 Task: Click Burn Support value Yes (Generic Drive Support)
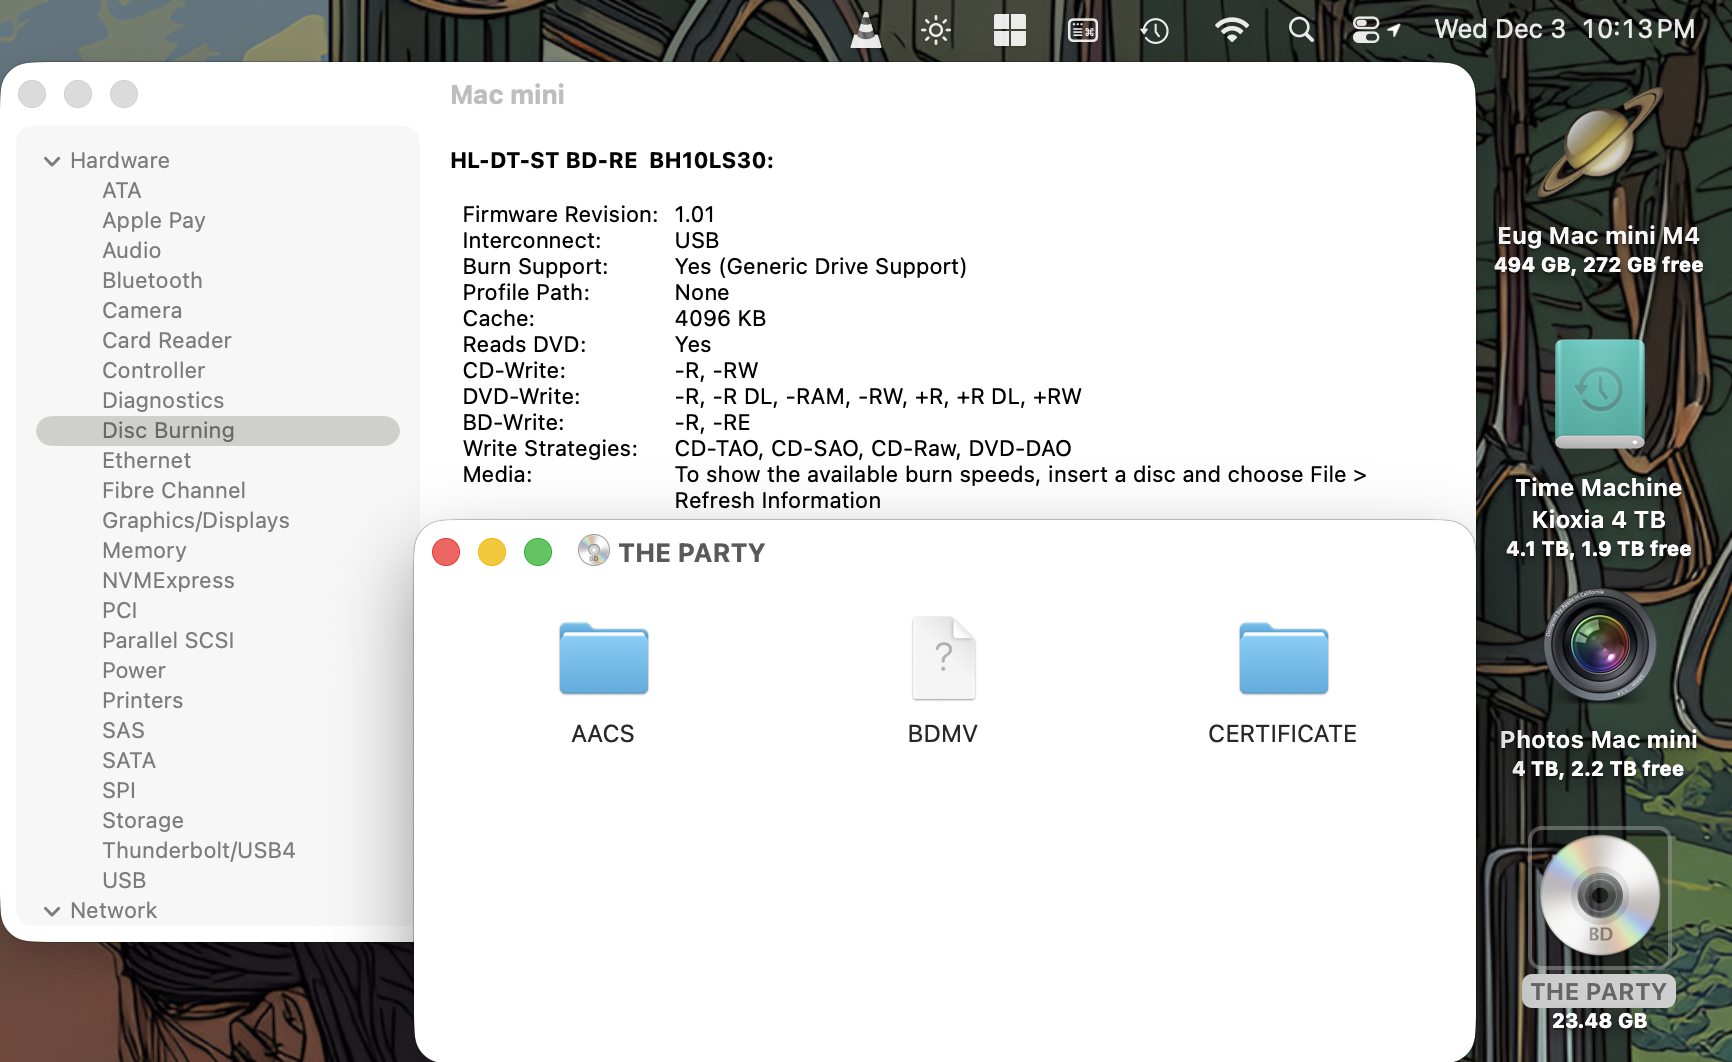point(821,266)
